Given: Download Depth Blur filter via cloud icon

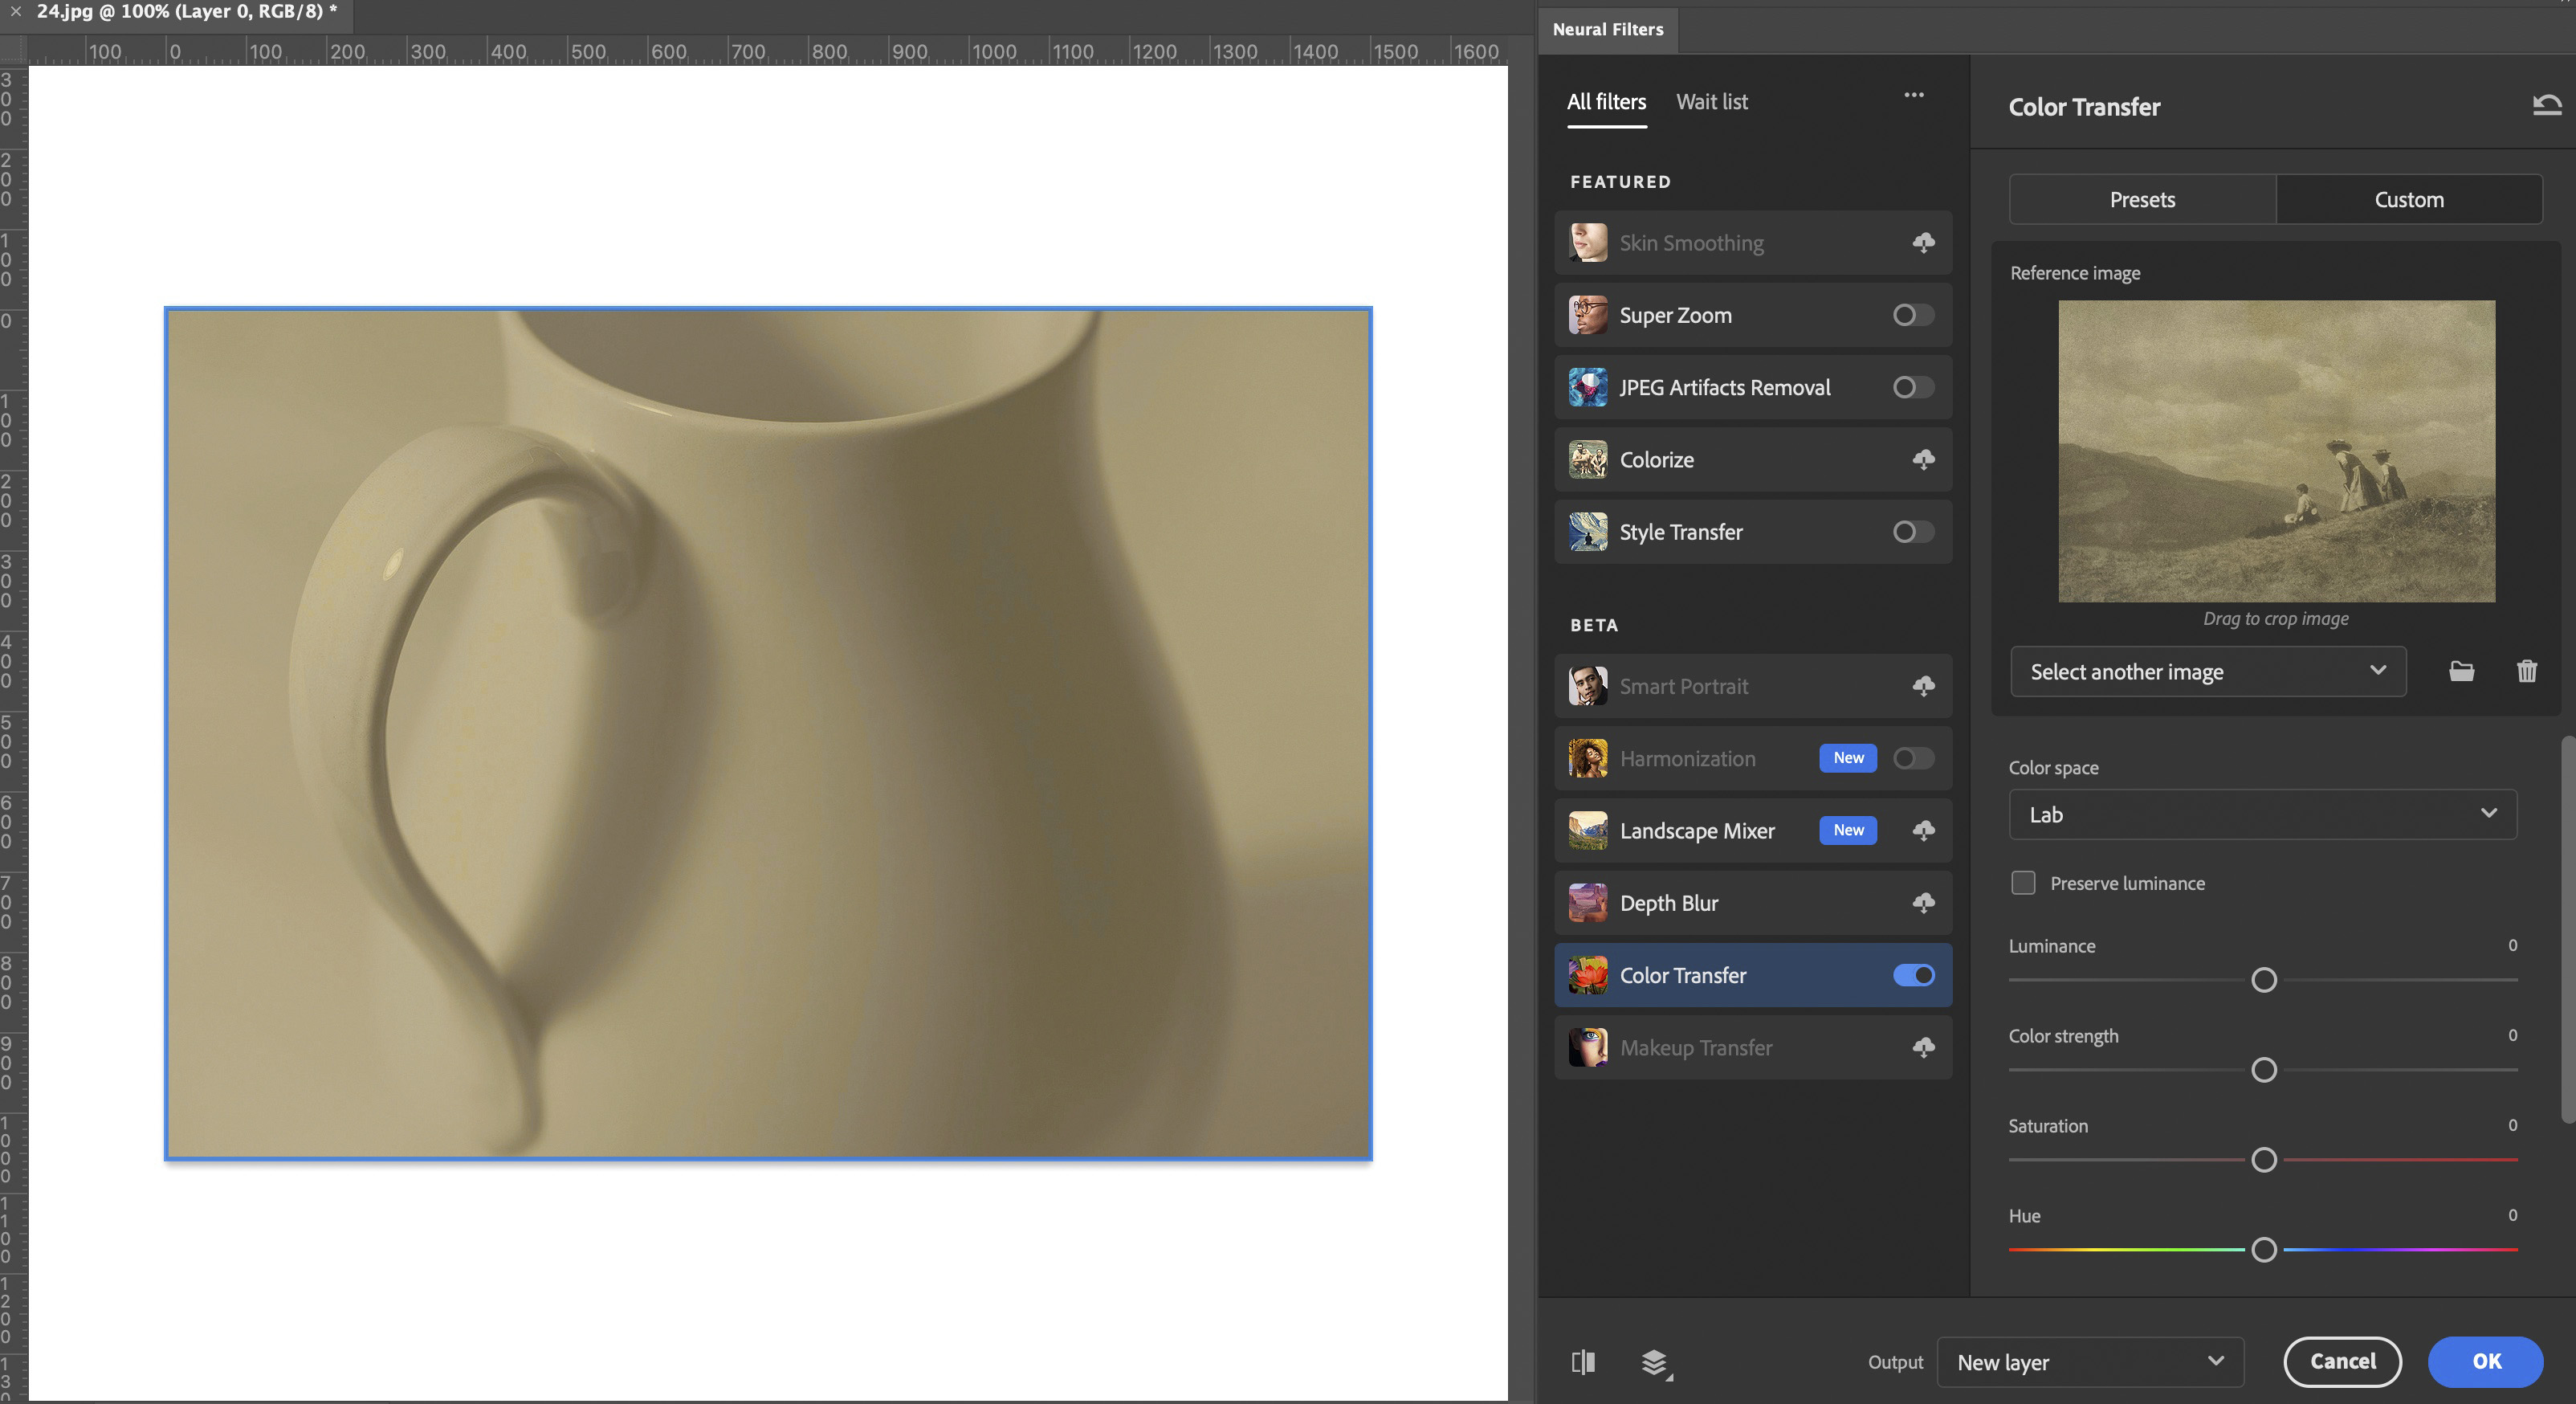Looking at the screenshot, I should point(1923,902).
